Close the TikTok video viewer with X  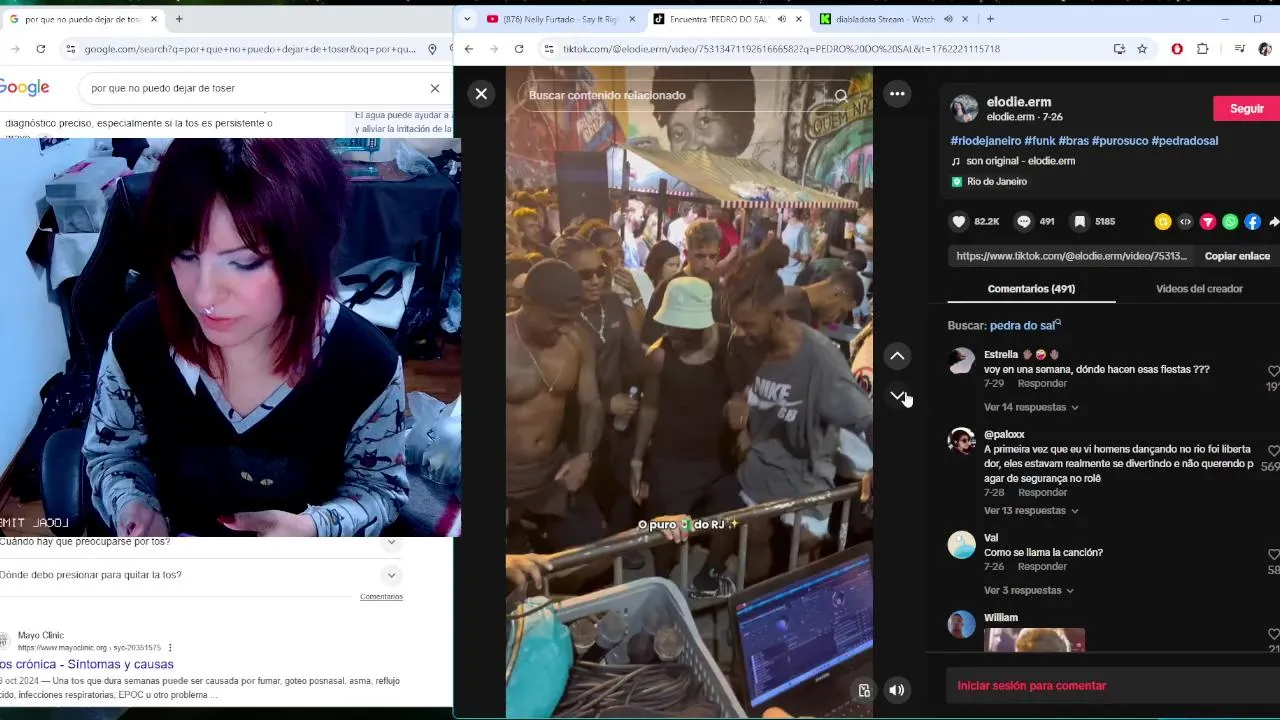tap(481, 94)
